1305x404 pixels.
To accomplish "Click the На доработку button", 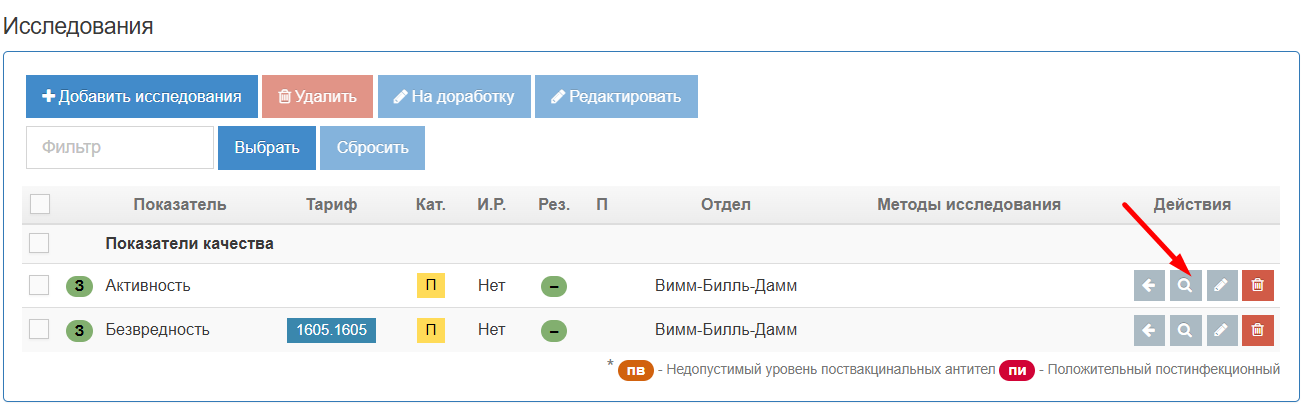I will point(454,97).
